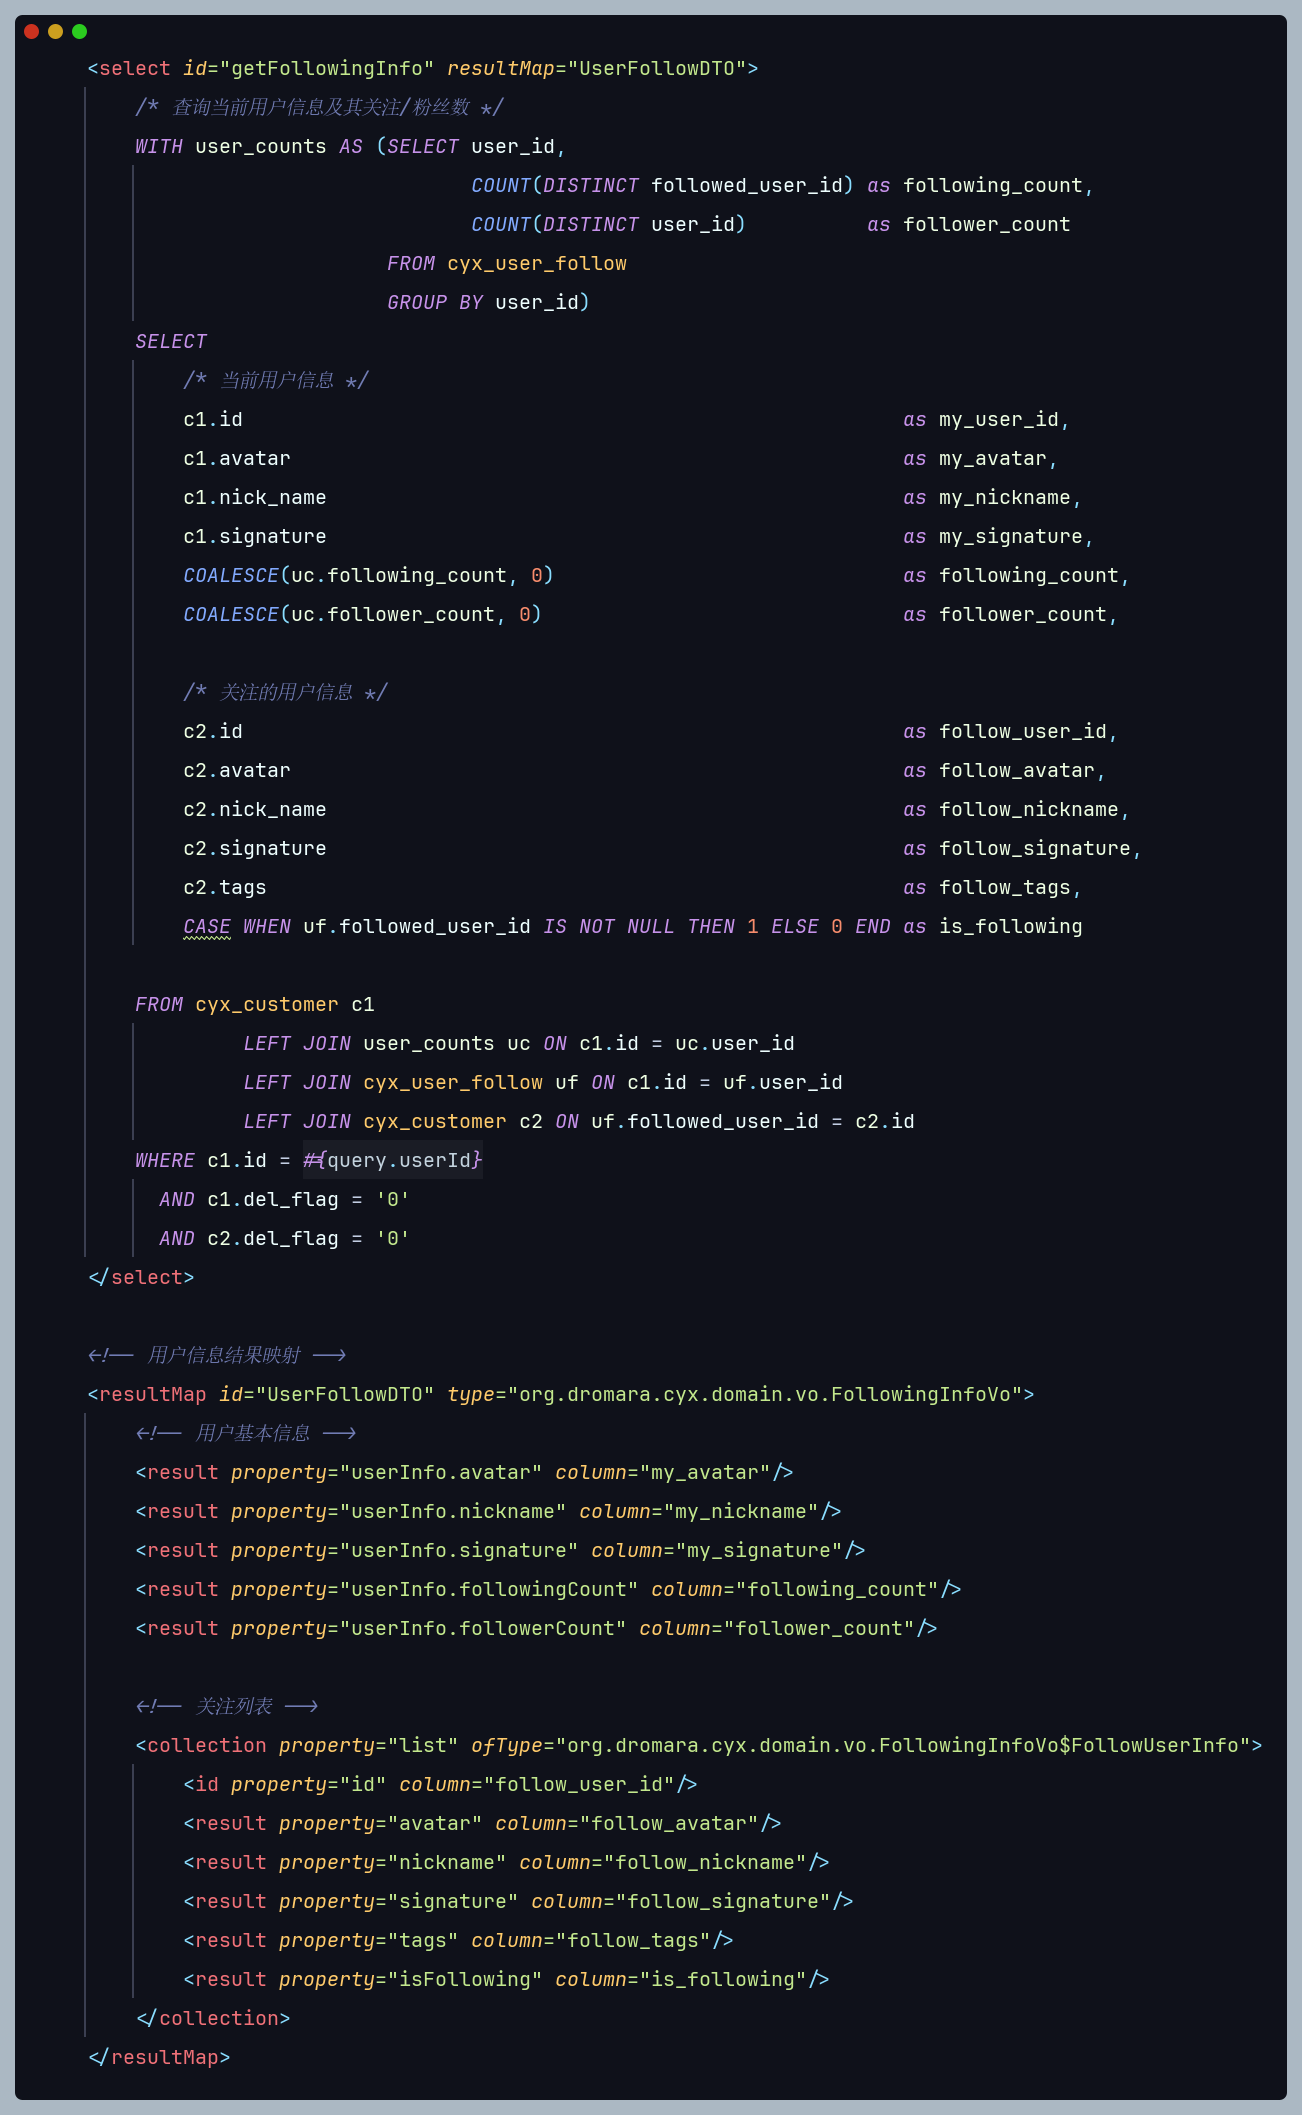Image resolution: width=1302 pixels, height=2115 pixels.
Task: Click the closing "</resultMap>" tag
Action: [159, 2057]
